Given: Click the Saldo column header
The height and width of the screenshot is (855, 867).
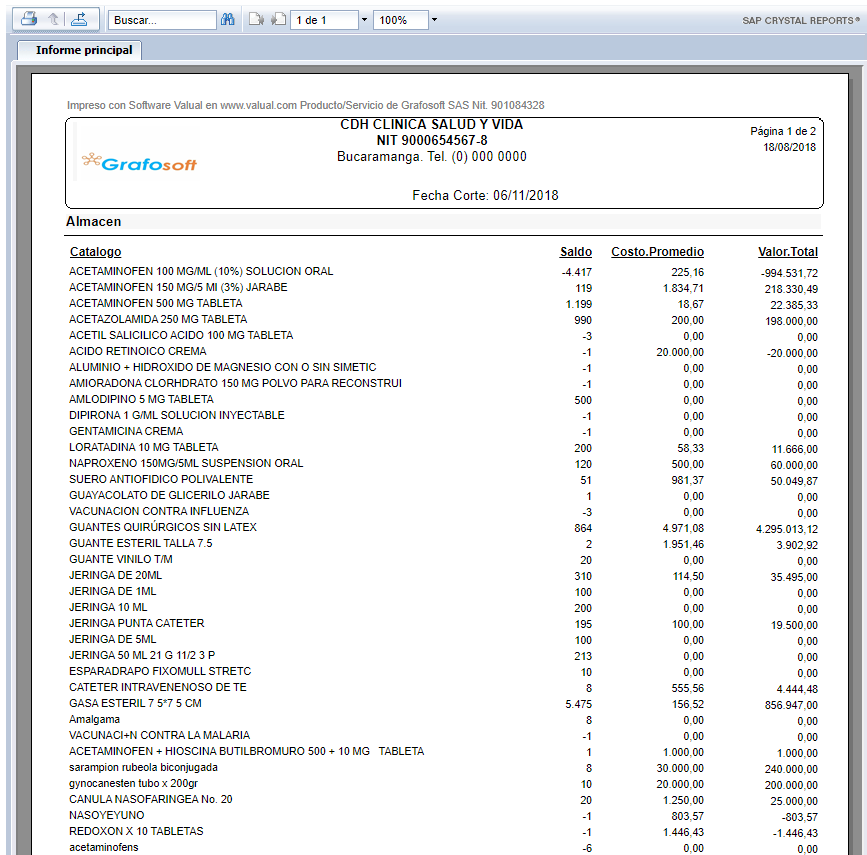Looking at the screenshot, I should click(575, 252).
